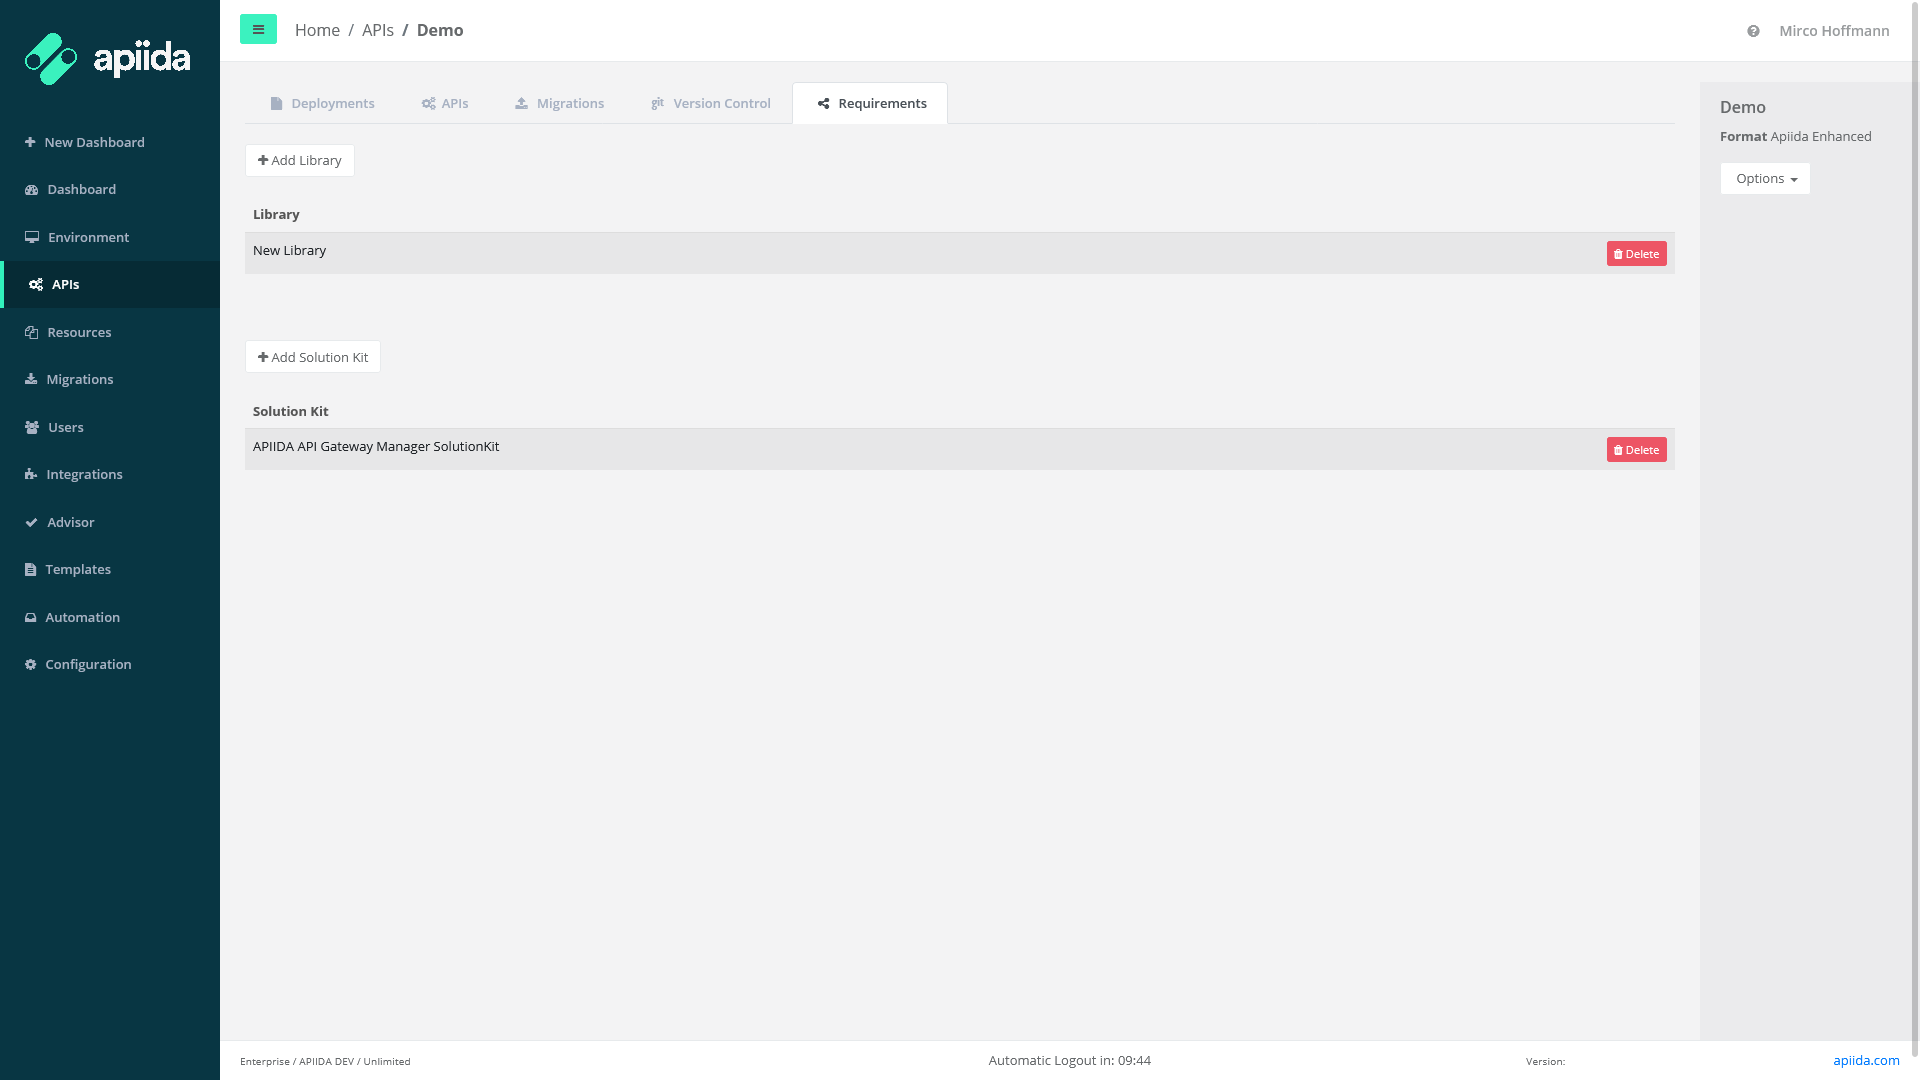This screenshot has height=1080, width=1920.
Task: Click the apiida logo
Action: pos(108,59)
